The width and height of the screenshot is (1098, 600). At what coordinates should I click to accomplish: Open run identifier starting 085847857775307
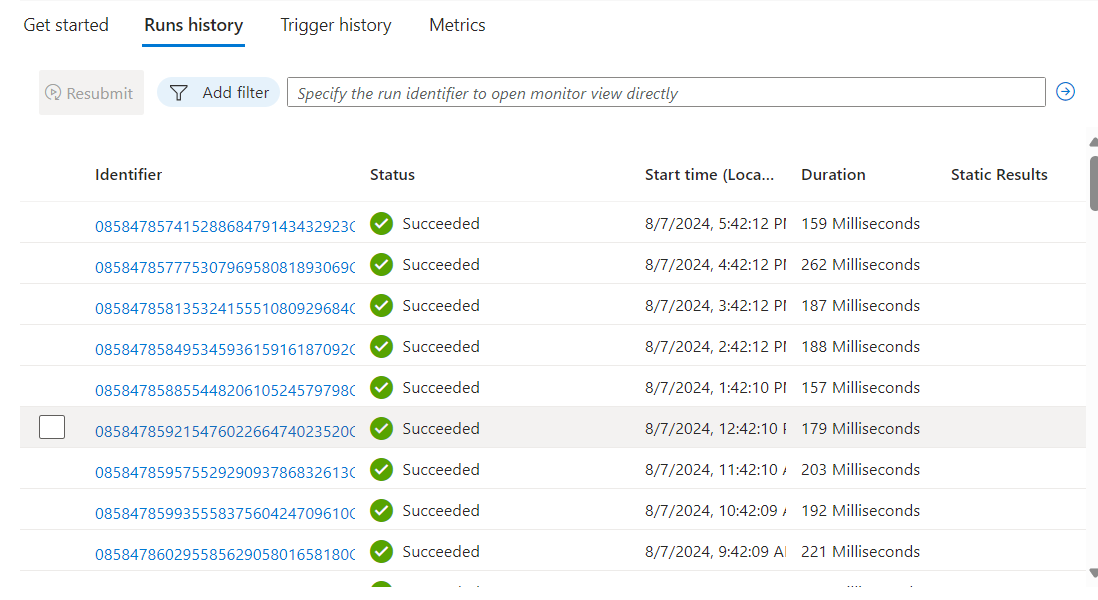[225, 267]
